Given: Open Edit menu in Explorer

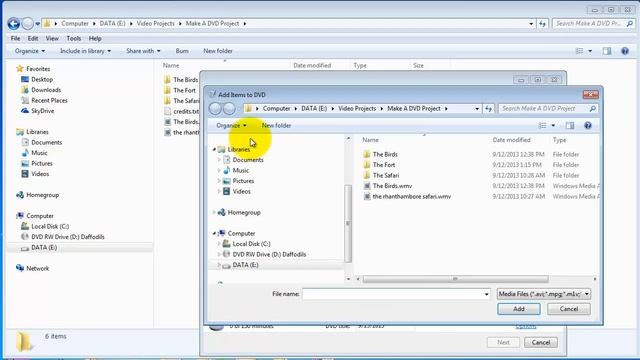Looking at the screenshot, I should point(33,38).
